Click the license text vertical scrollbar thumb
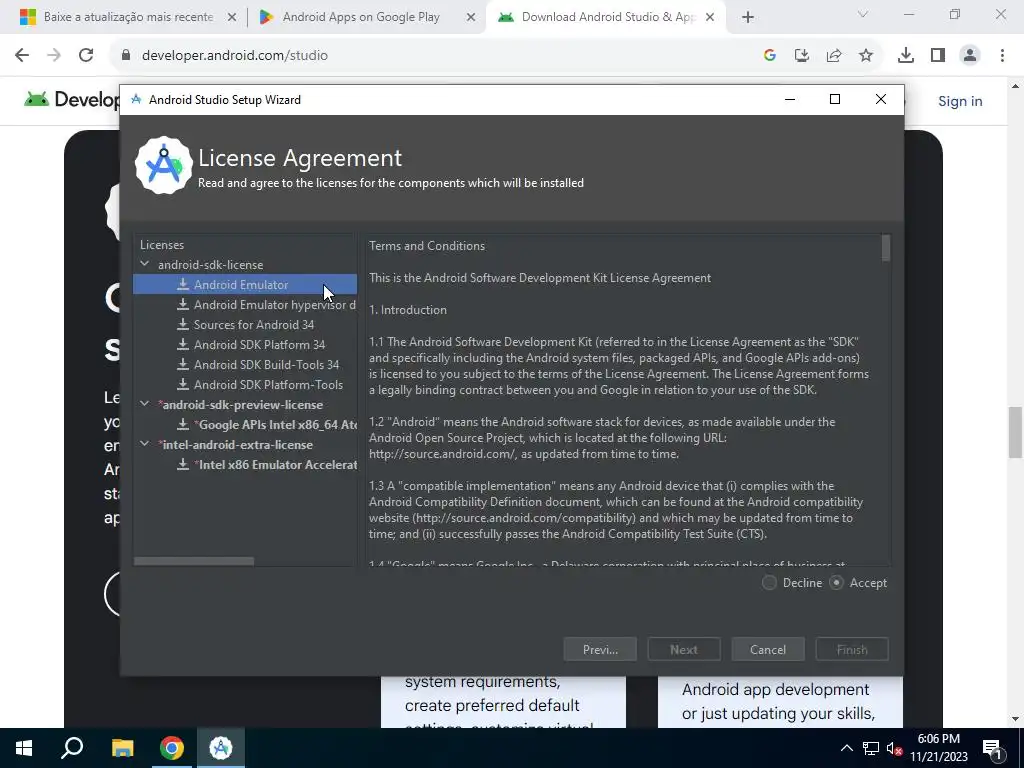This screenshot has height=768, width=1024. (x=886, y=248)
